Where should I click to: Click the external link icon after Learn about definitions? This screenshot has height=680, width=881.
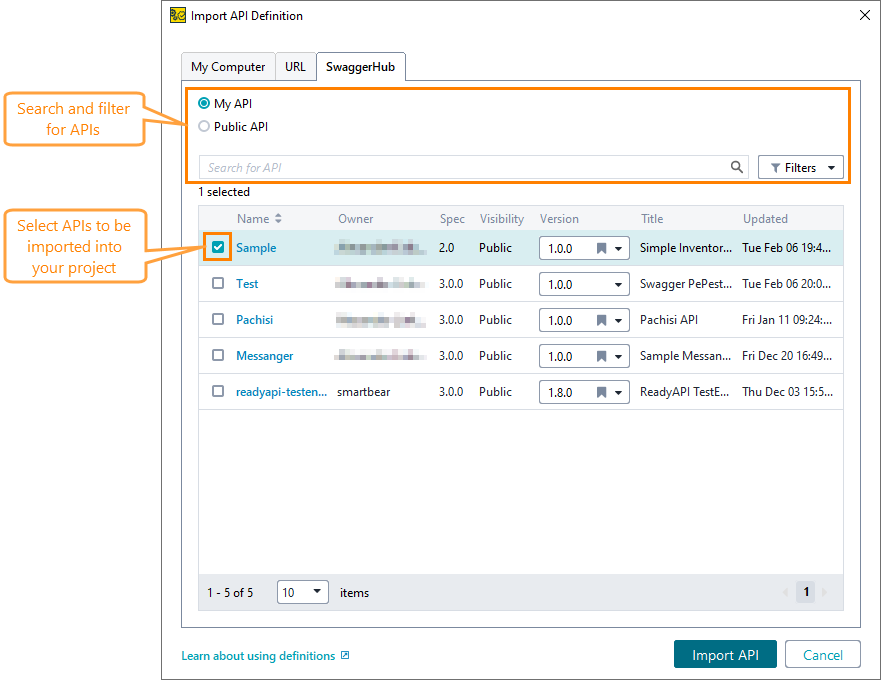click(x=344, y=655)
